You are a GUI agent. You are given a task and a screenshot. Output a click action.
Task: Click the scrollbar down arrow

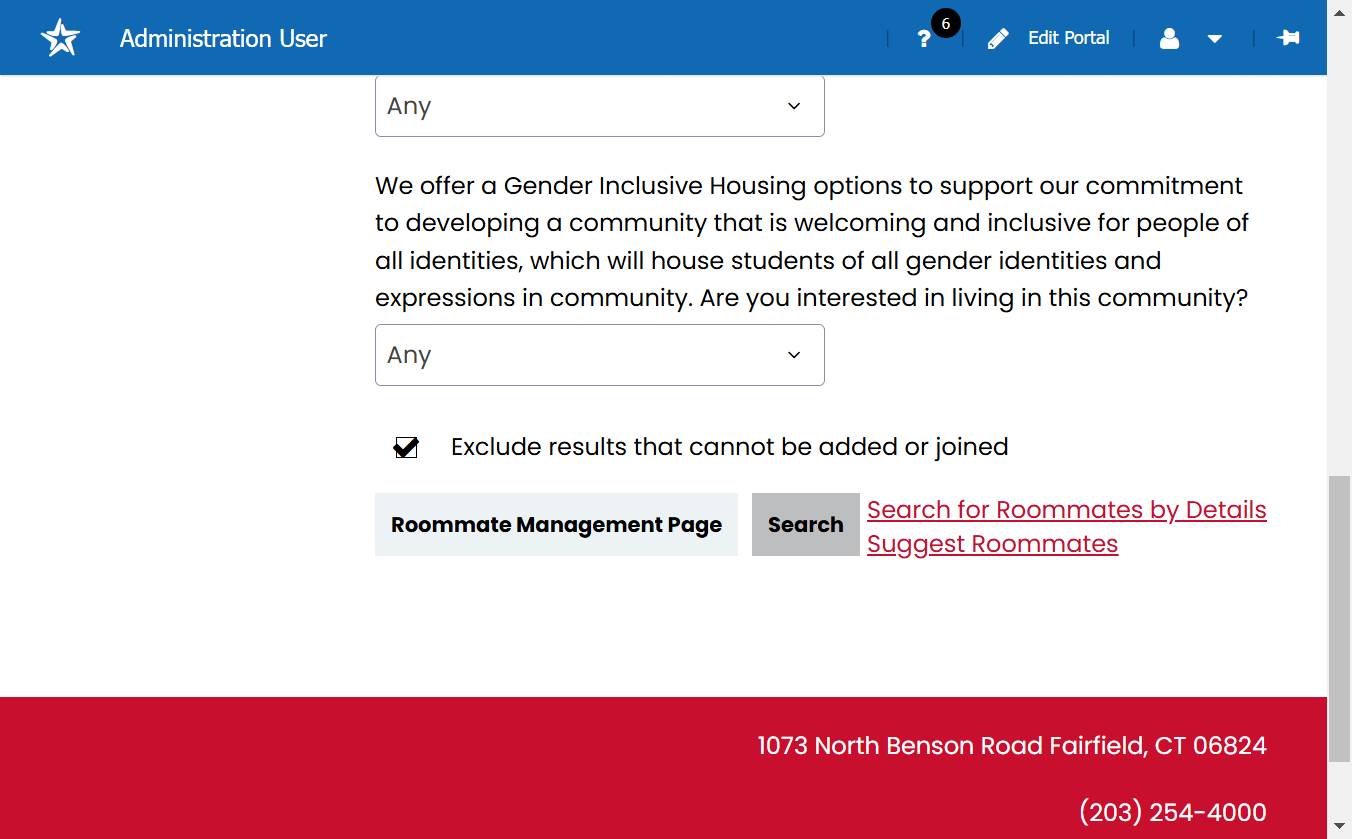pyautogui.click(x=1339, y=827)
